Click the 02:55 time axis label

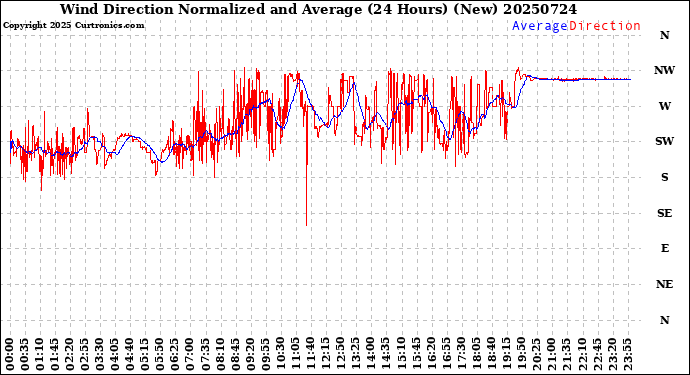tap(84, 354)
